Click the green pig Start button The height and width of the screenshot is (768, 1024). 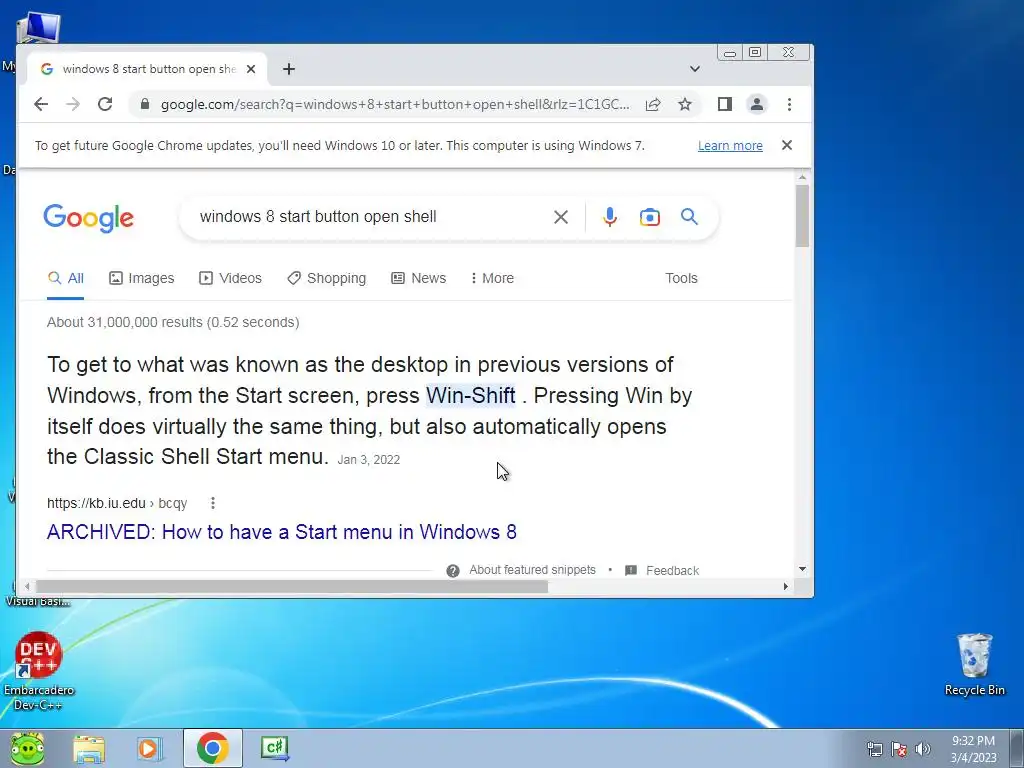tap(27, 748)
